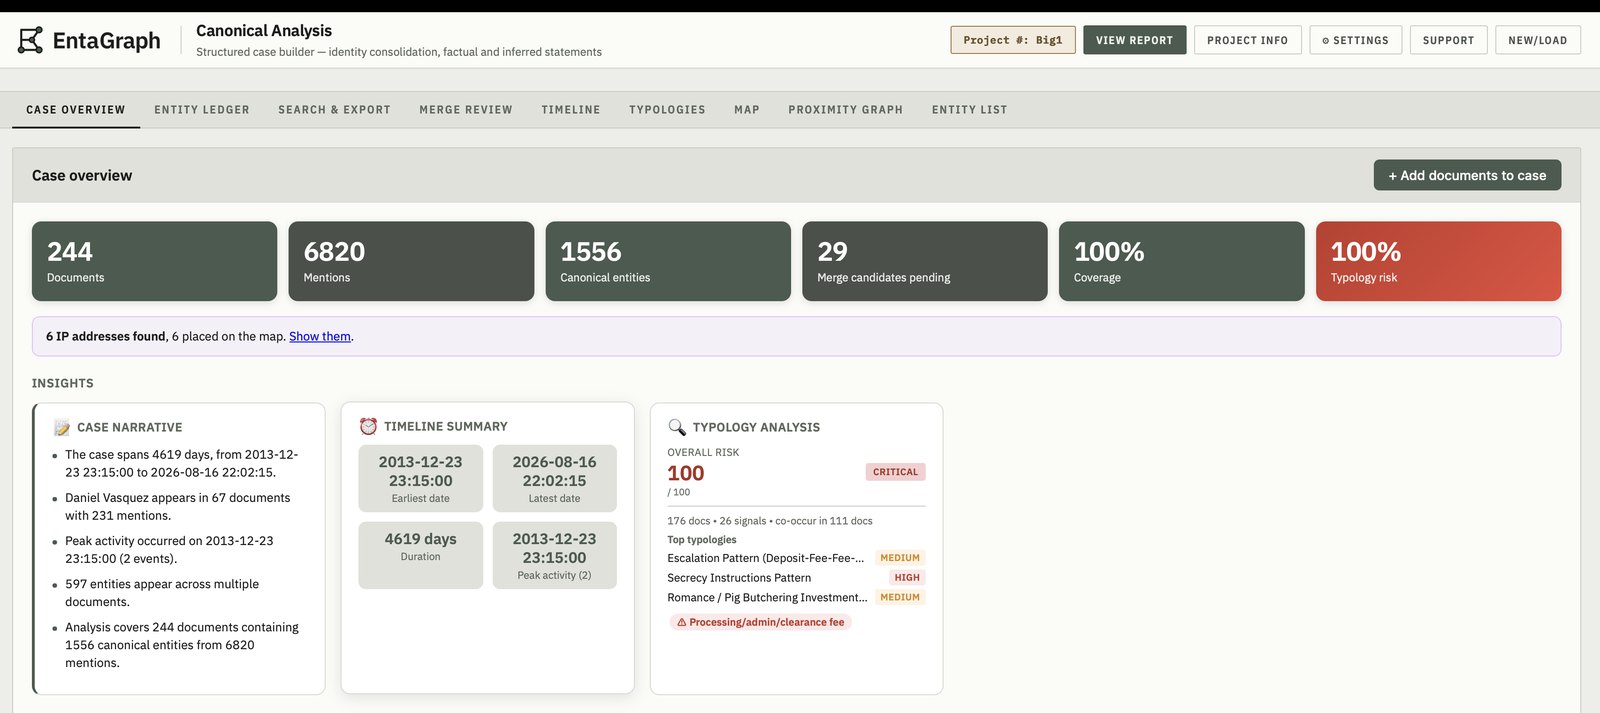Click the New/Load button
This screenshot has height=713, width=1600.
pos(1538,40)
